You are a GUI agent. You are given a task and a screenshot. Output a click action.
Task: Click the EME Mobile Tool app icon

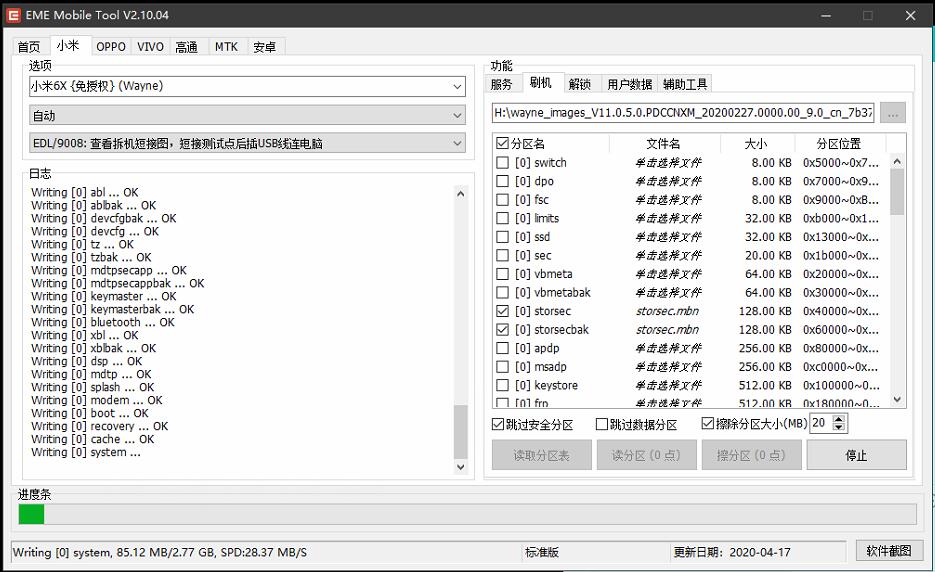point(13,15)
